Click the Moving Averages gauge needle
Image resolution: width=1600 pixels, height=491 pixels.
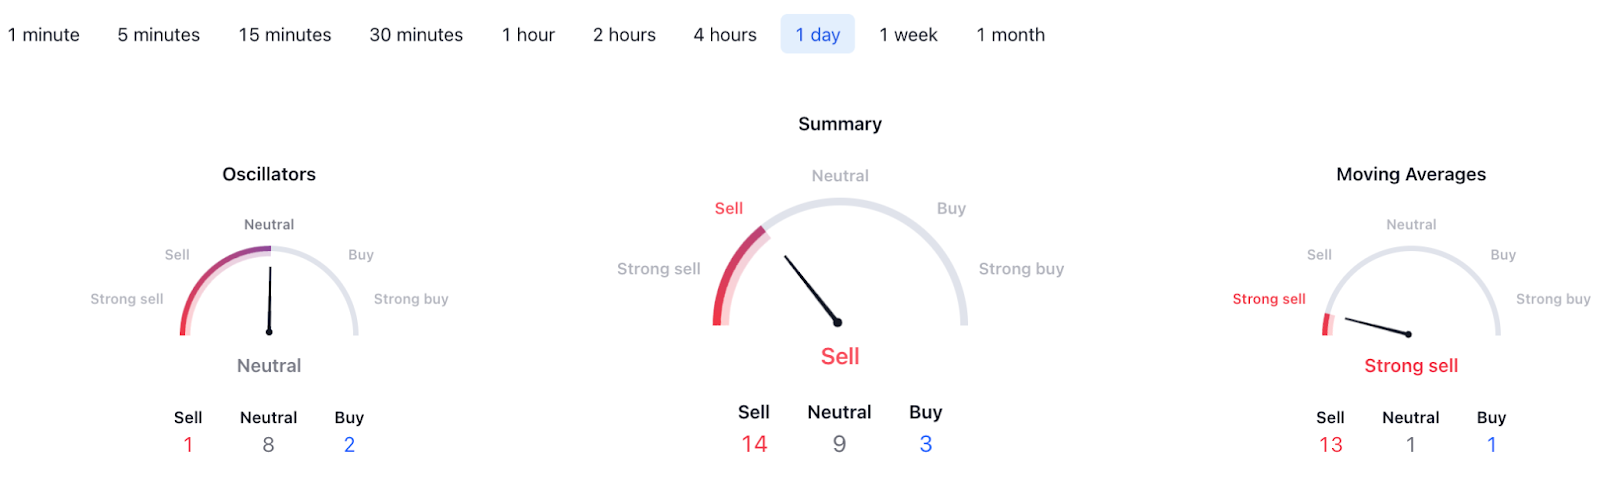(x=1377, y=326)
